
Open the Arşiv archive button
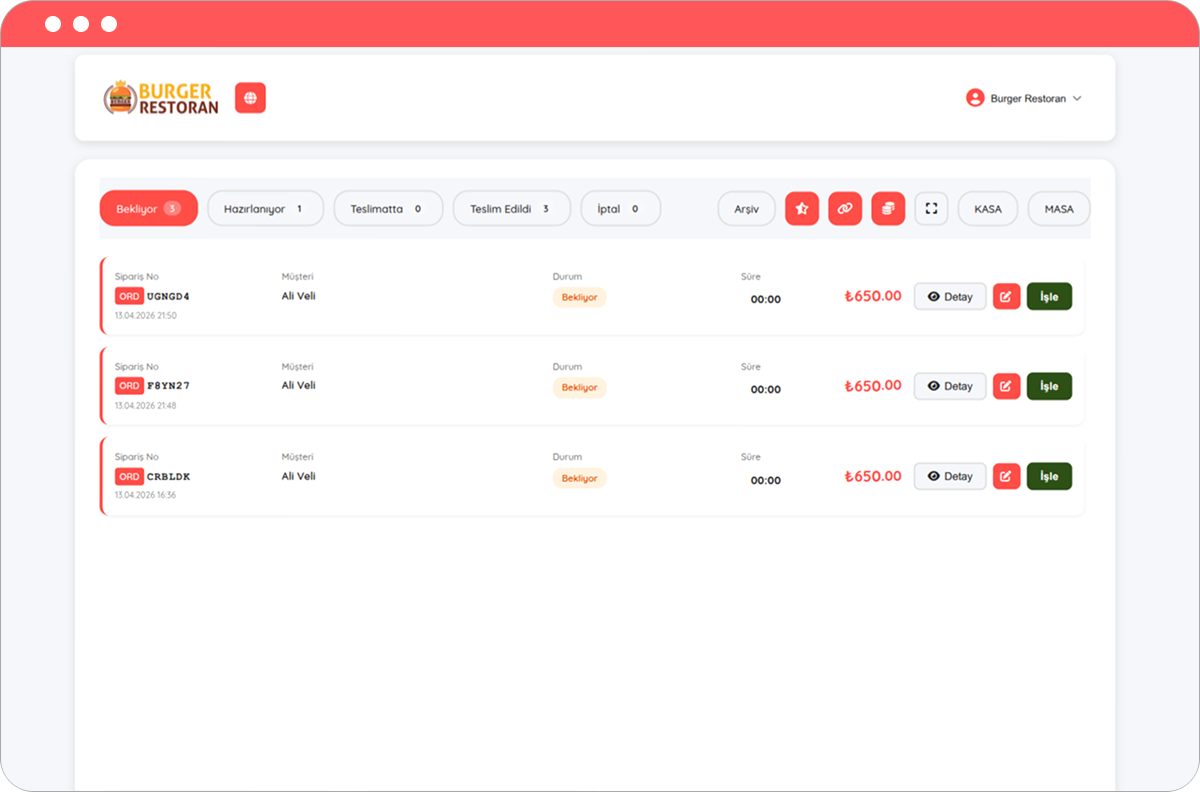[x=746, y=209]
